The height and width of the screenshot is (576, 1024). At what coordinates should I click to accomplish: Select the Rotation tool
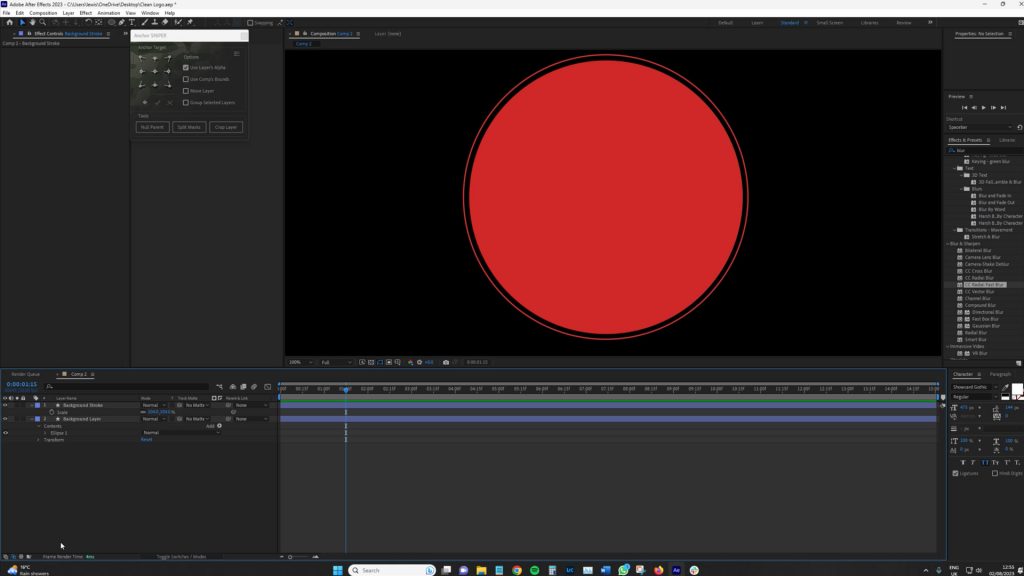click(x=88, y=22)
